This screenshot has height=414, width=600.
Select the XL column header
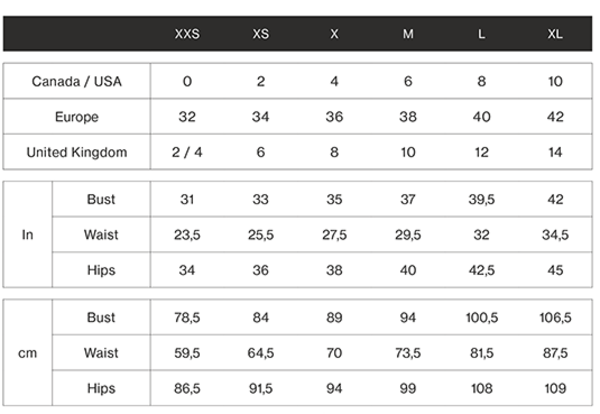click(555, 33)
